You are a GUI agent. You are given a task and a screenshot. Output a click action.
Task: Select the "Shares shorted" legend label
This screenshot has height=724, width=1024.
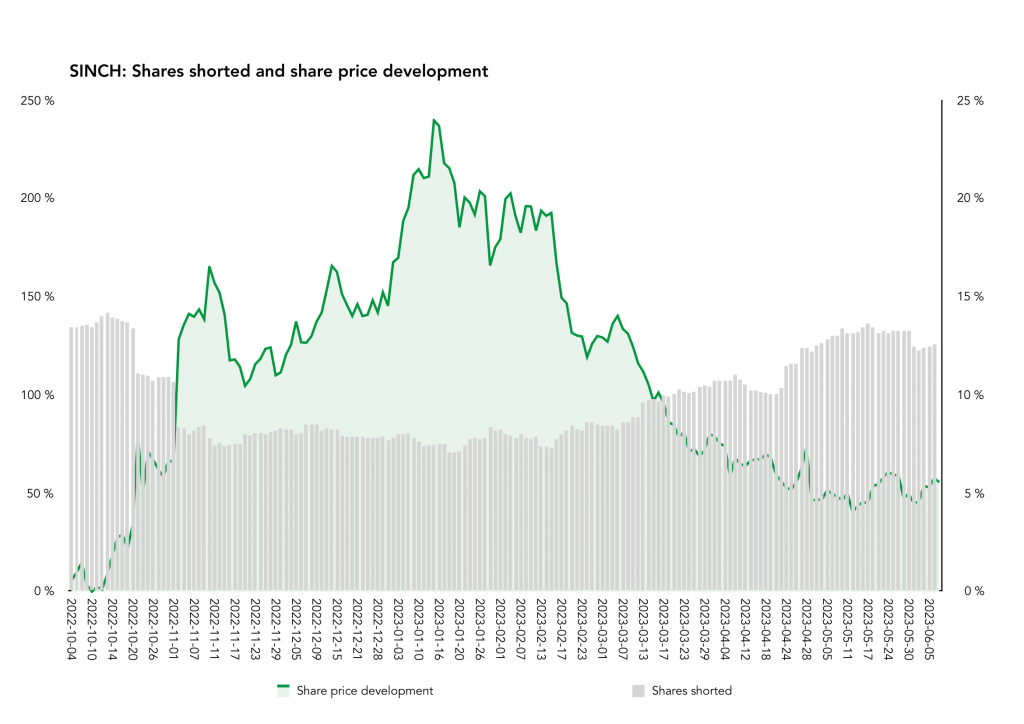pos(692,691)
